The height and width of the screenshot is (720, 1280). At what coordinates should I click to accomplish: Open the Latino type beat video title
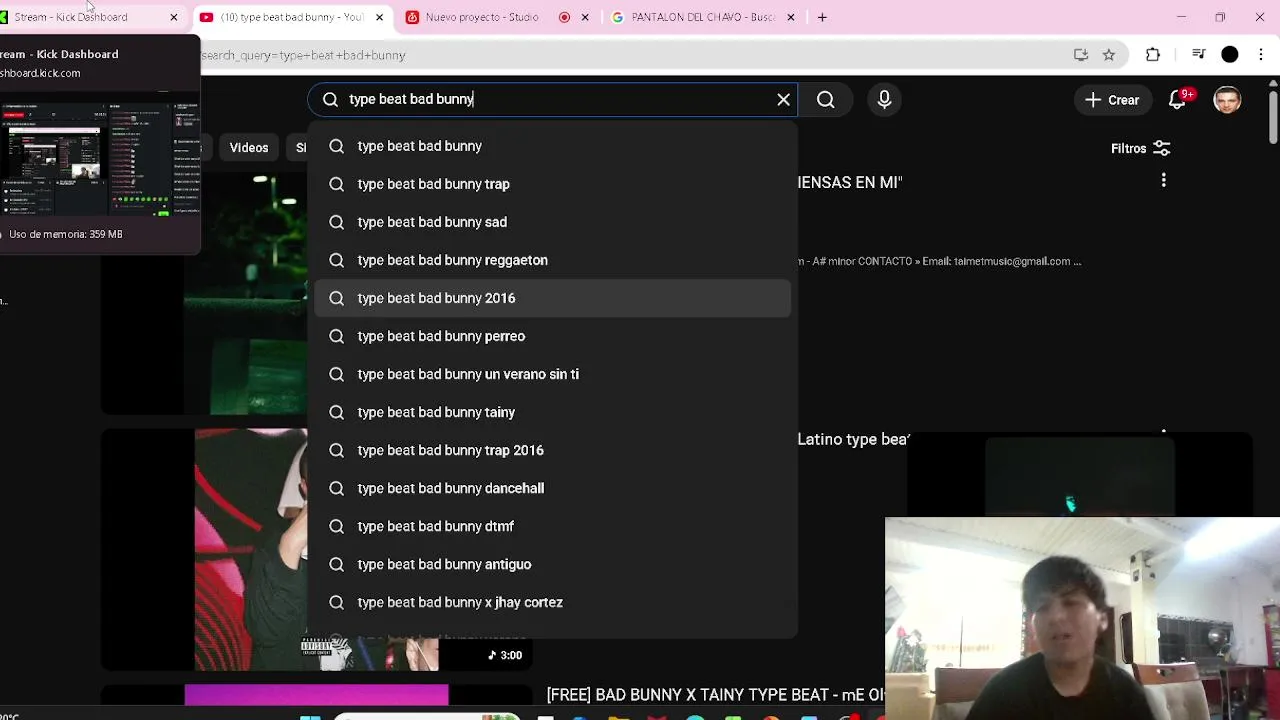(853, 439)
